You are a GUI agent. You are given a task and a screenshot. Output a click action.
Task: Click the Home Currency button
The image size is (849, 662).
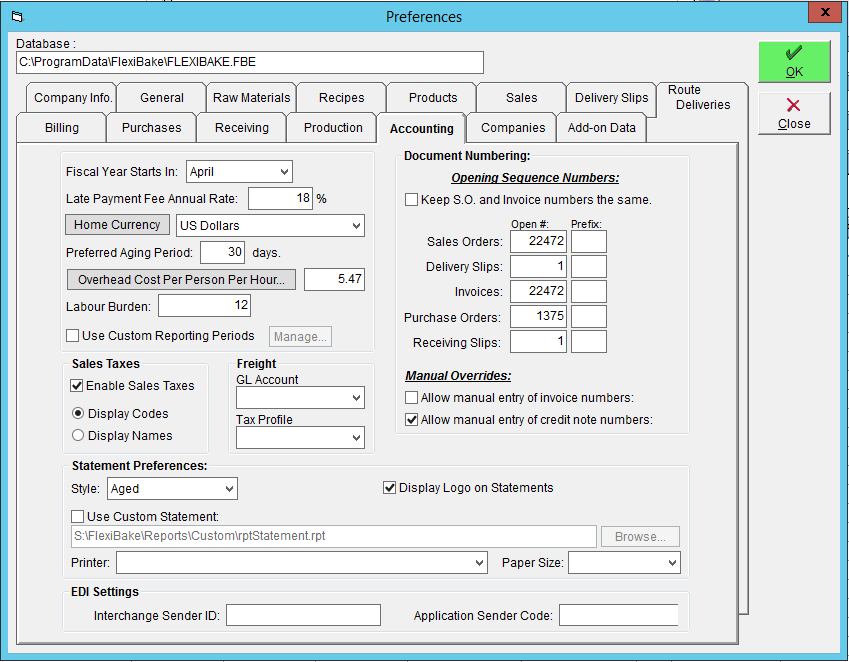pyautogui.click(x=117, y=225)
